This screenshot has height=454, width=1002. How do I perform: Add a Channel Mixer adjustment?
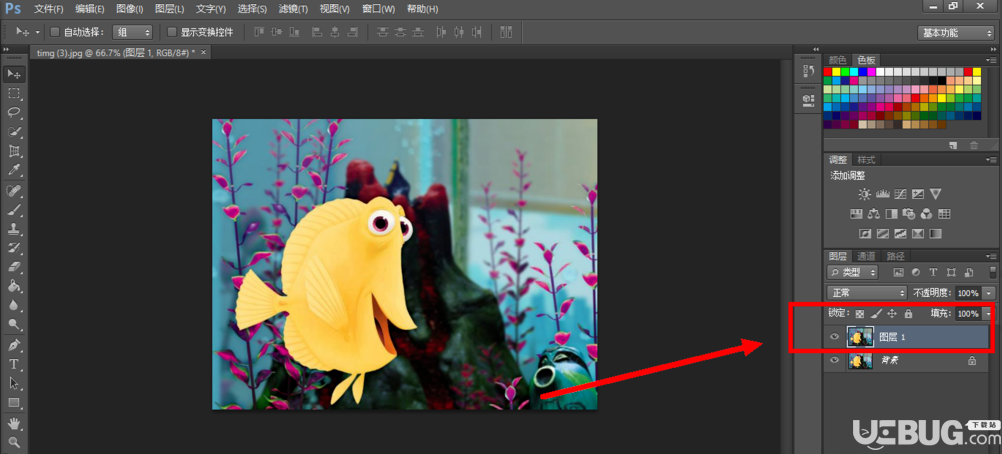[927, 214]
